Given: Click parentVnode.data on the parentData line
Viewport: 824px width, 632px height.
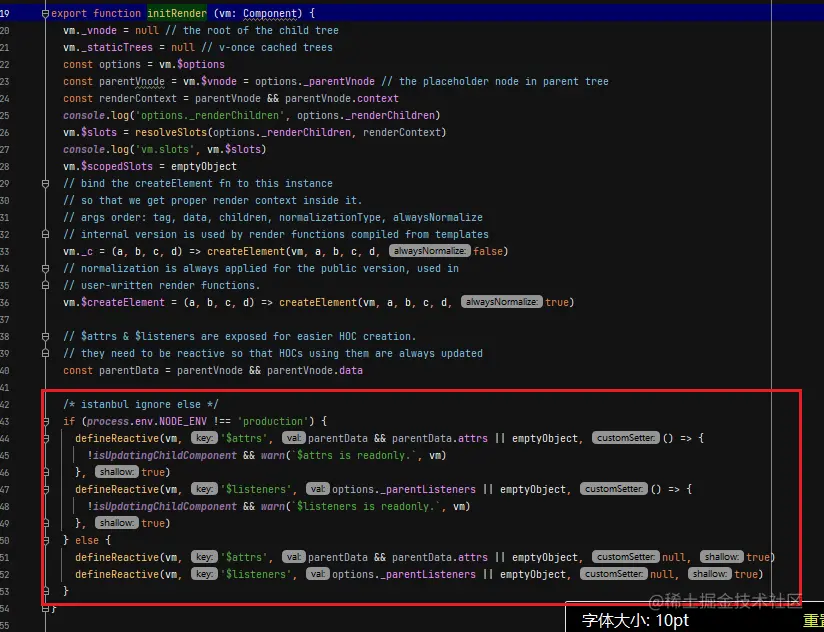Looking at the screenshot, I should click(x=315, y=370).
